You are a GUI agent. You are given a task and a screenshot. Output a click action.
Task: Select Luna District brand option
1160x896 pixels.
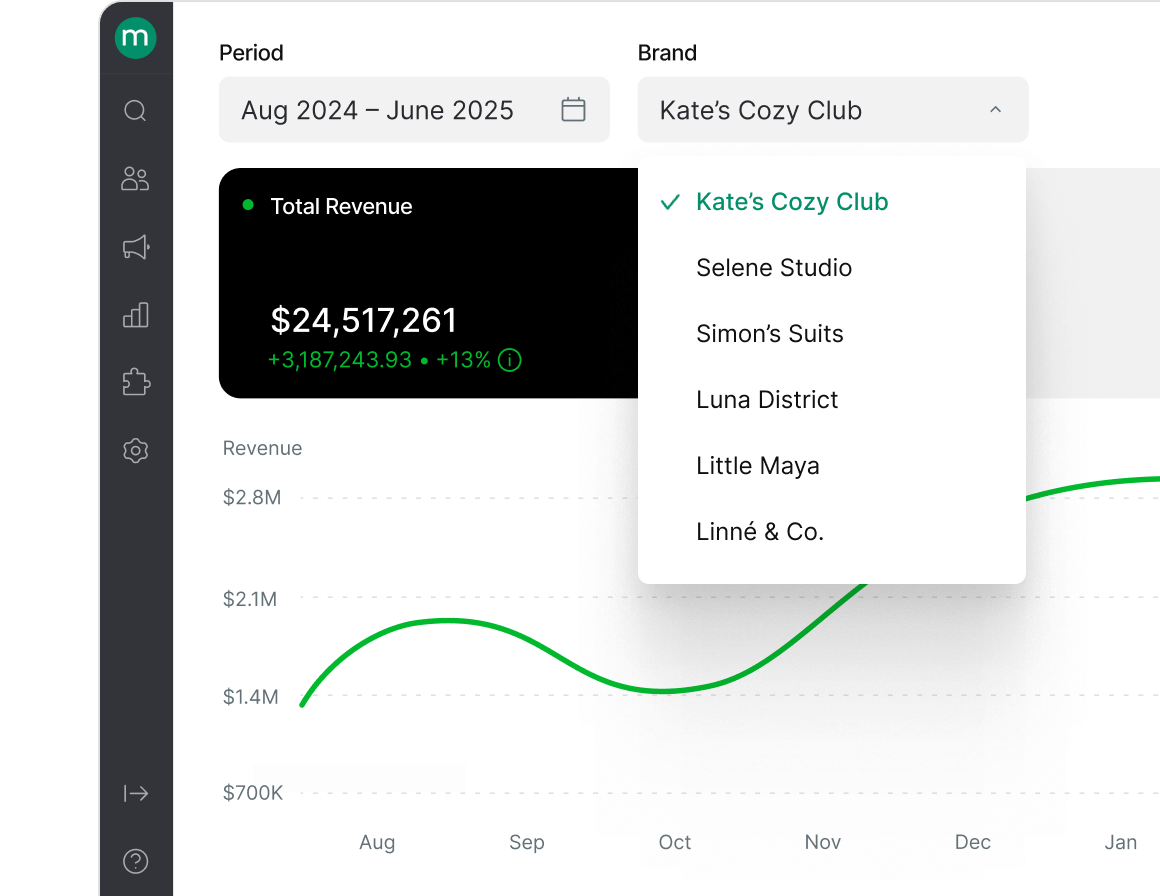point(767,400)
